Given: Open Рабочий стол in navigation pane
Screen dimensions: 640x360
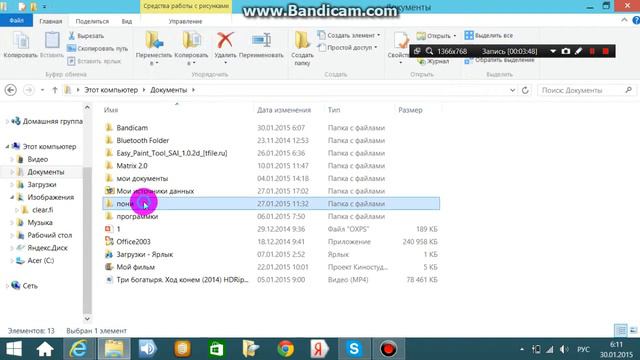Looking at the screenshot, I should click(49, 235).
